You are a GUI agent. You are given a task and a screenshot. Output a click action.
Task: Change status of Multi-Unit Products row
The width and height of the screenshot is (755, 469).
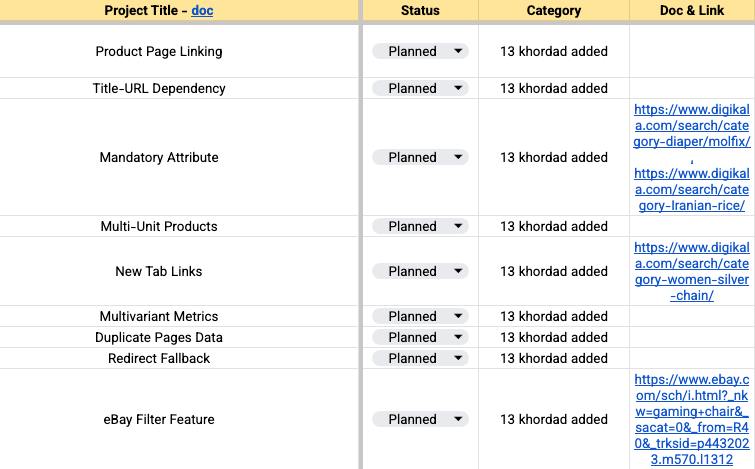(458, 226)
